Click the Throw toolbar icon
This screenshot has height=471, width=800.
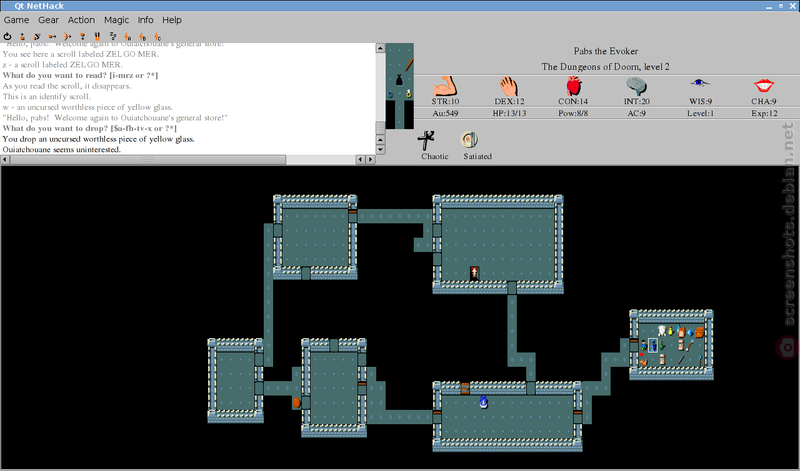(52, 36)
